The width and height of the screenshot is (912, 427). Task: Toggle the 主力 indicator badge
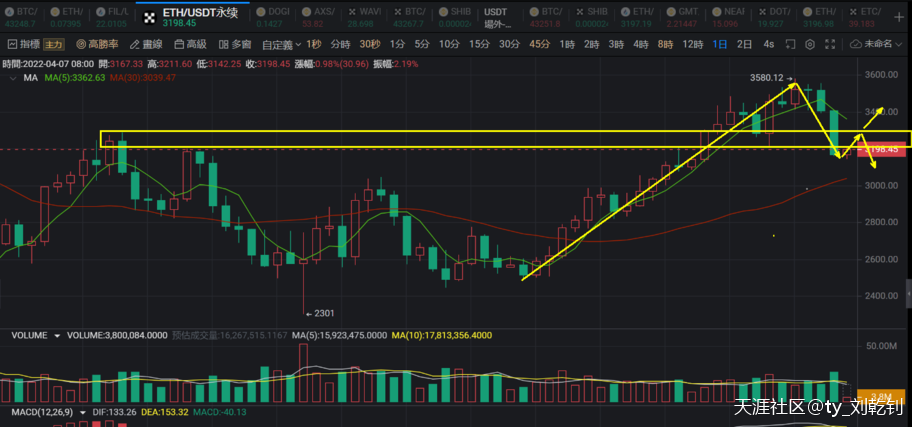[54, 44]
